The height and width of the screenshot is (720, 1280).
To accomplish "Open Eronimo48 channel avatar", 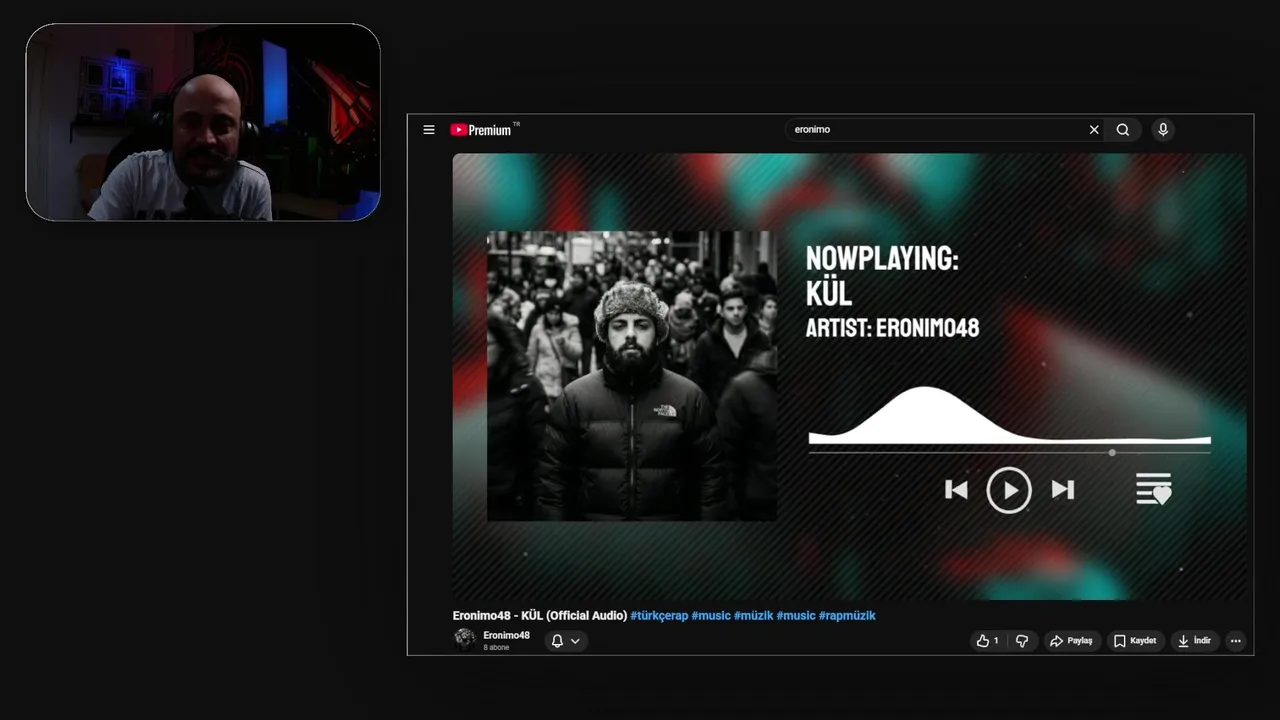I will (x=465, y=640).
